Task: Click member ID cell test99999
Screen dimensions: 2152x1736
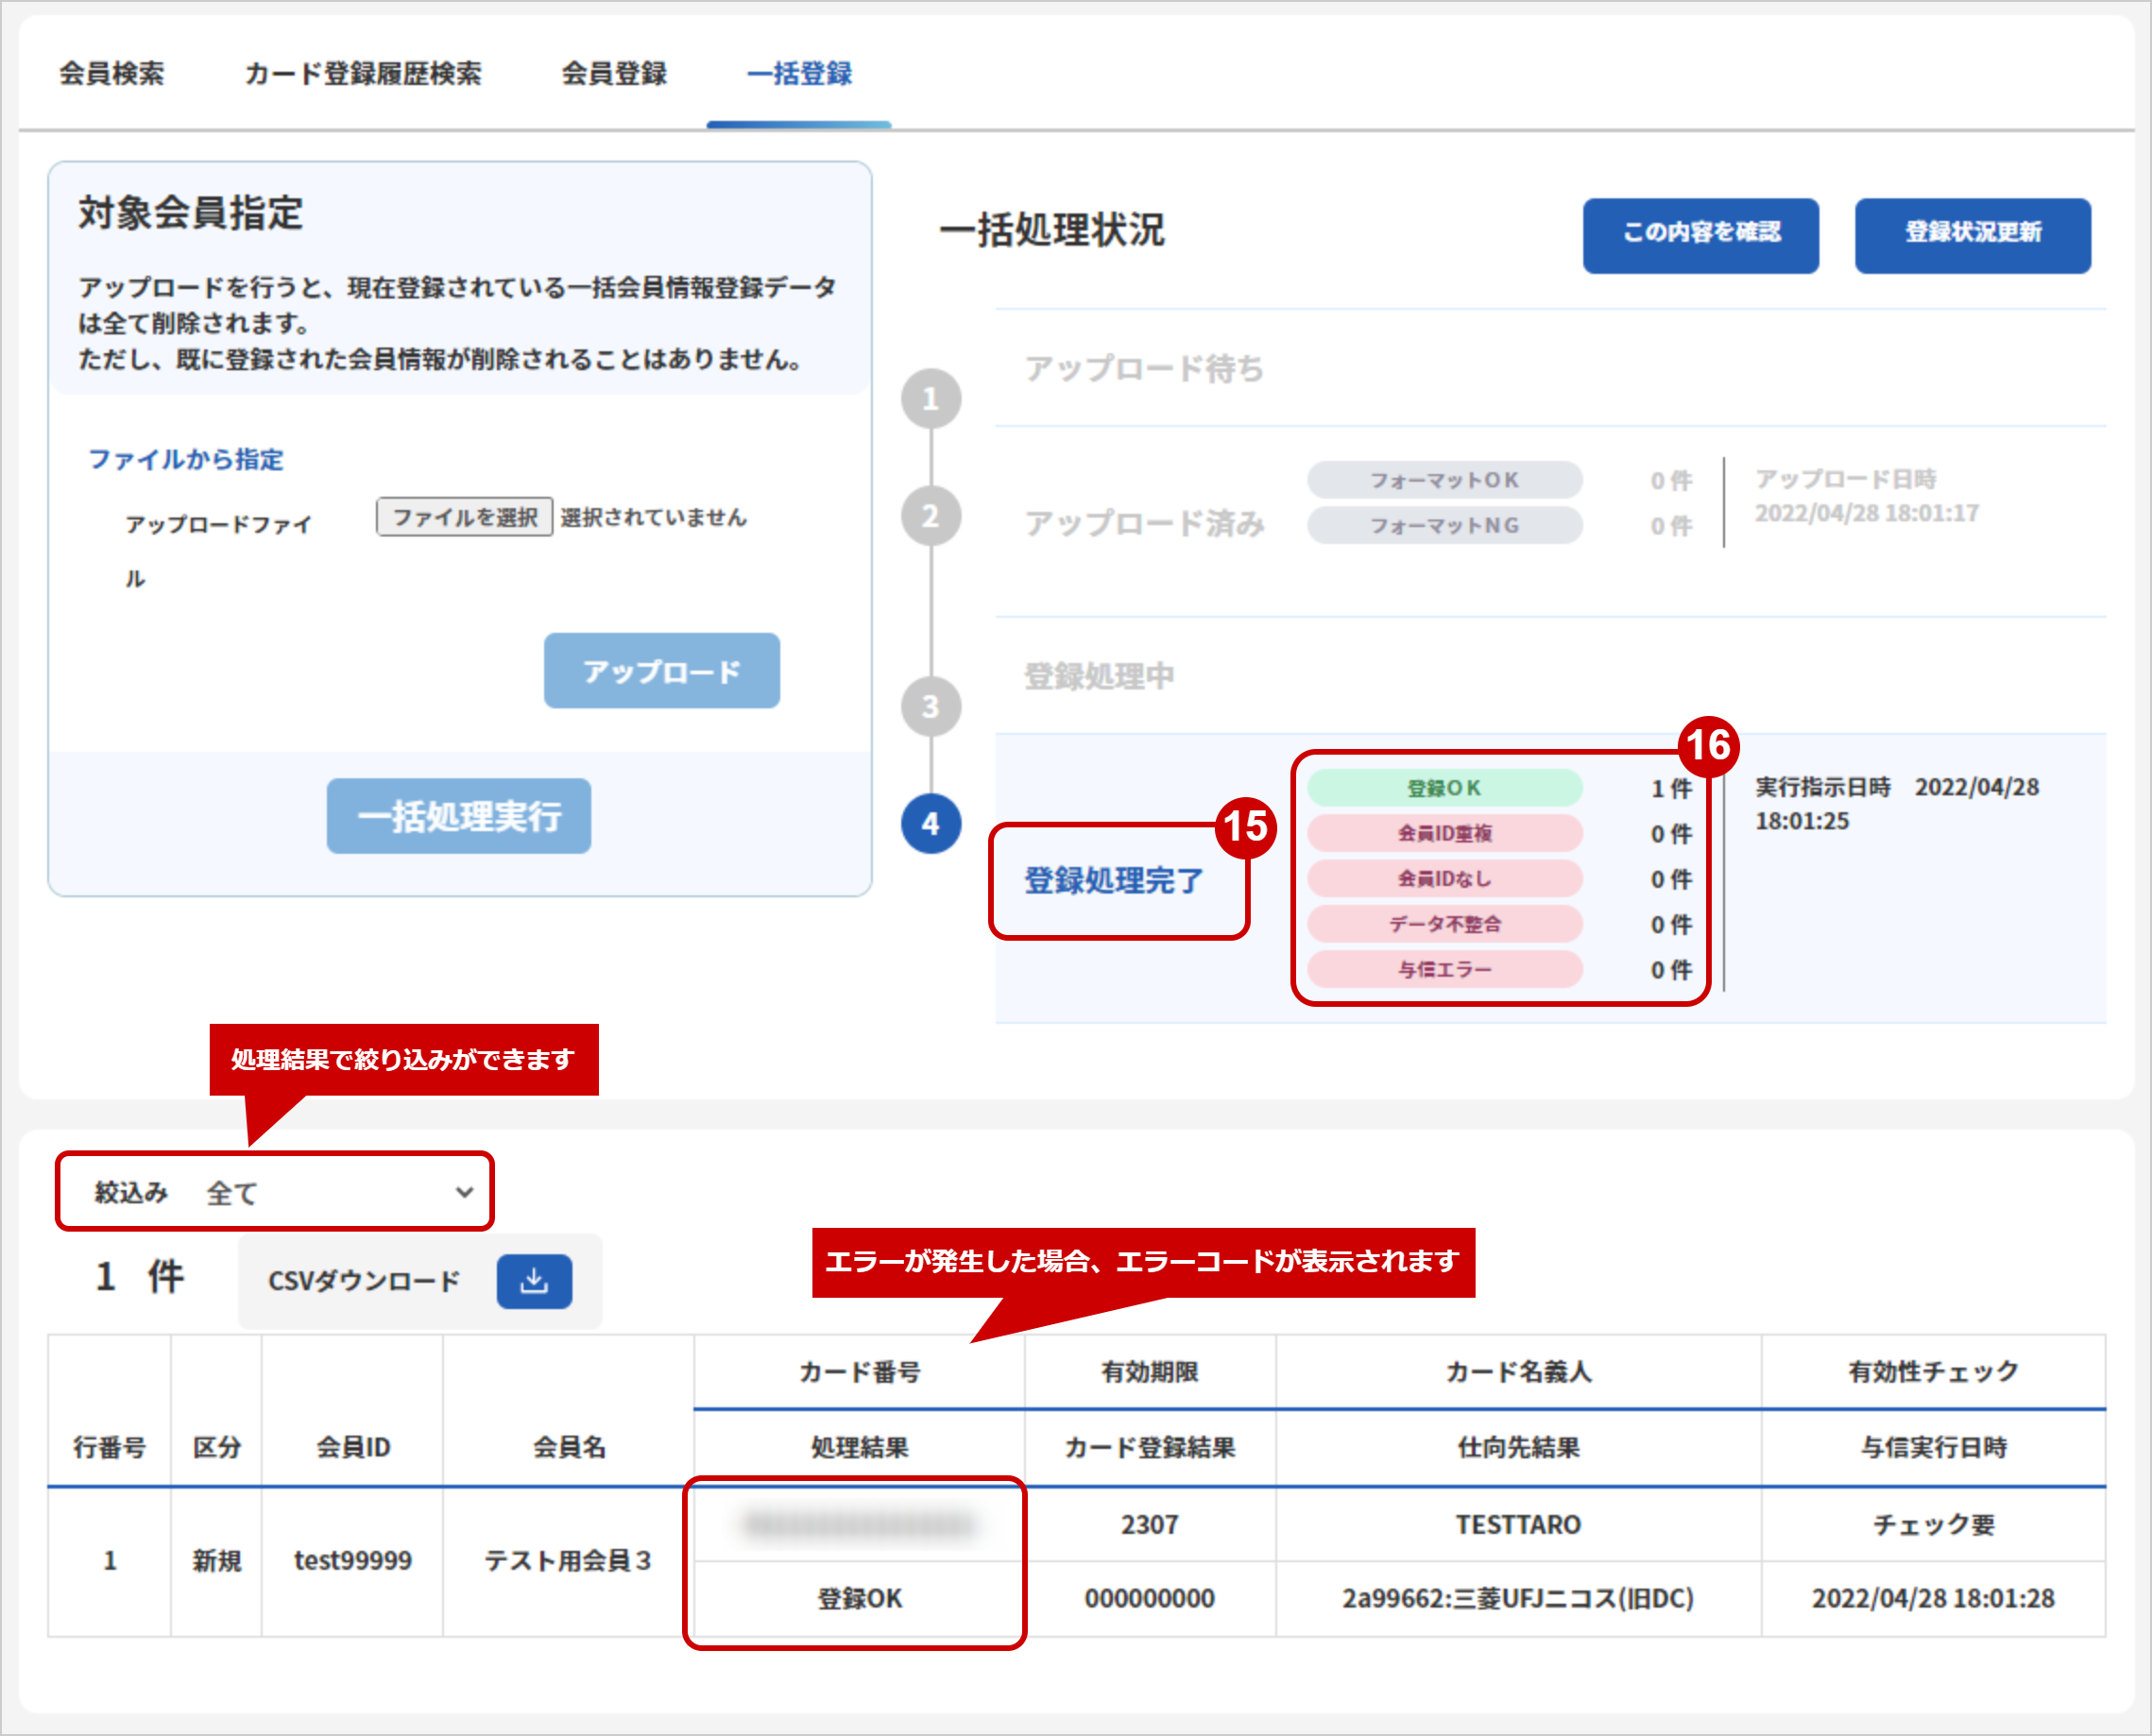Action: pos(353,1561)
